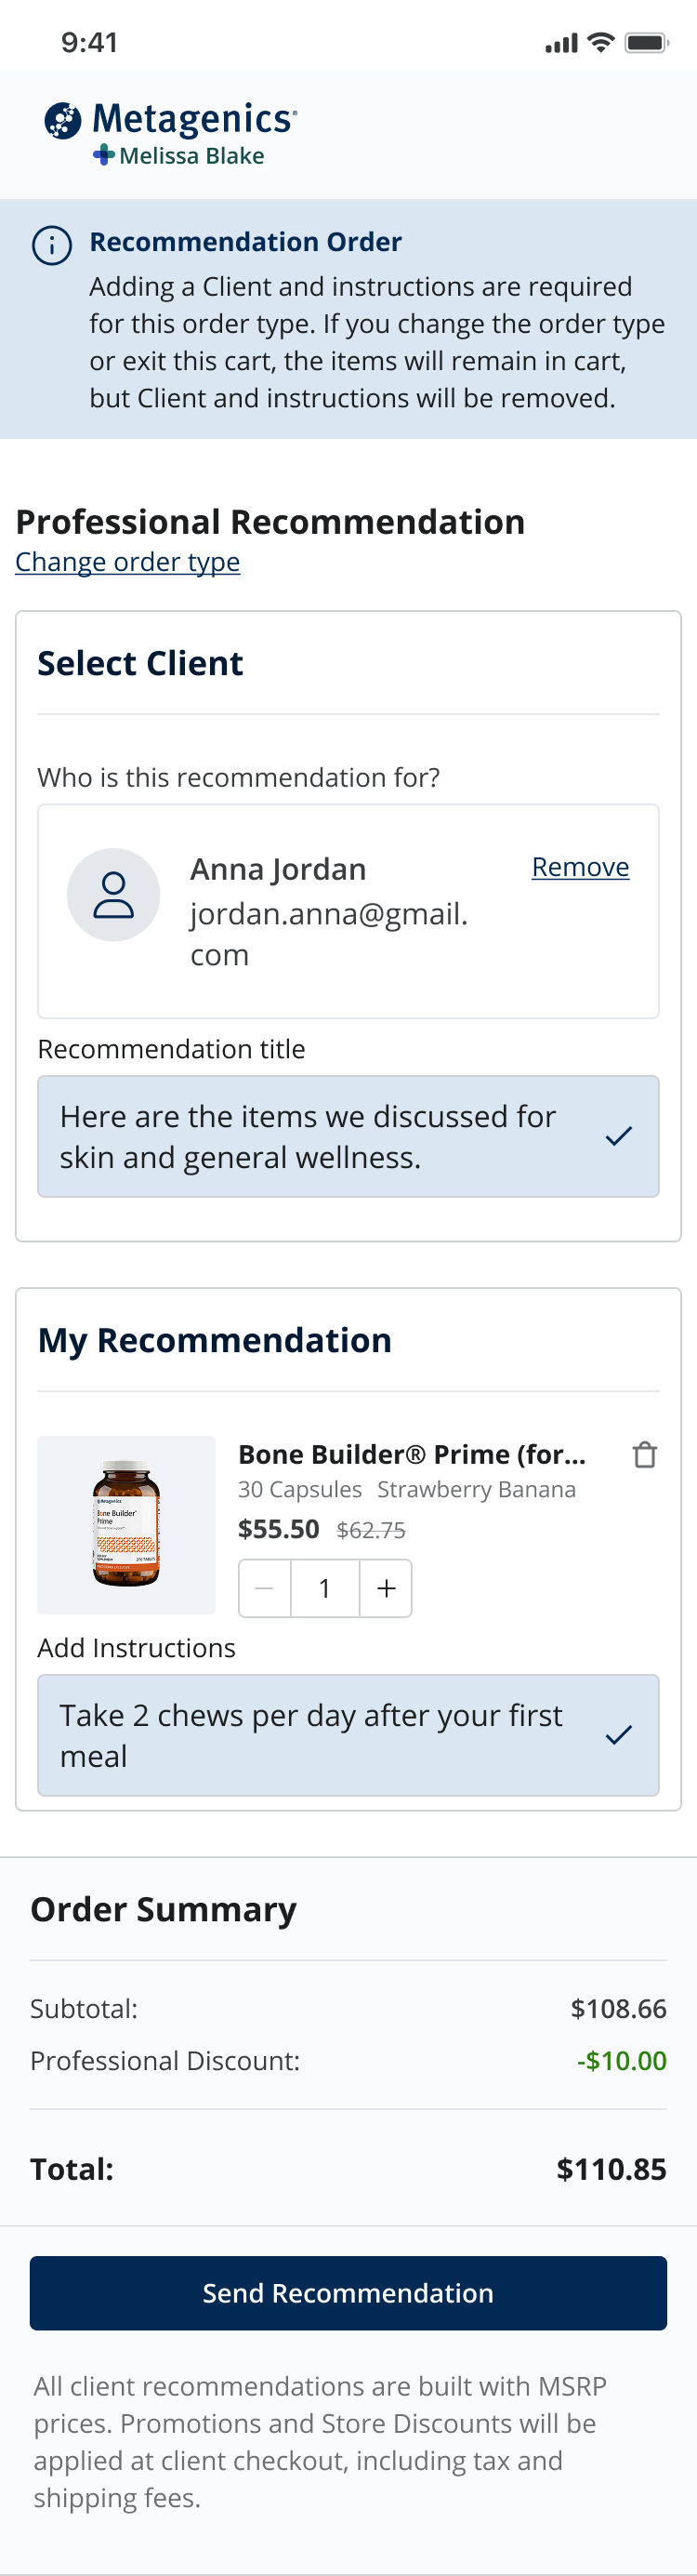Decrease quantity with the minus button

click(265, 1588)
